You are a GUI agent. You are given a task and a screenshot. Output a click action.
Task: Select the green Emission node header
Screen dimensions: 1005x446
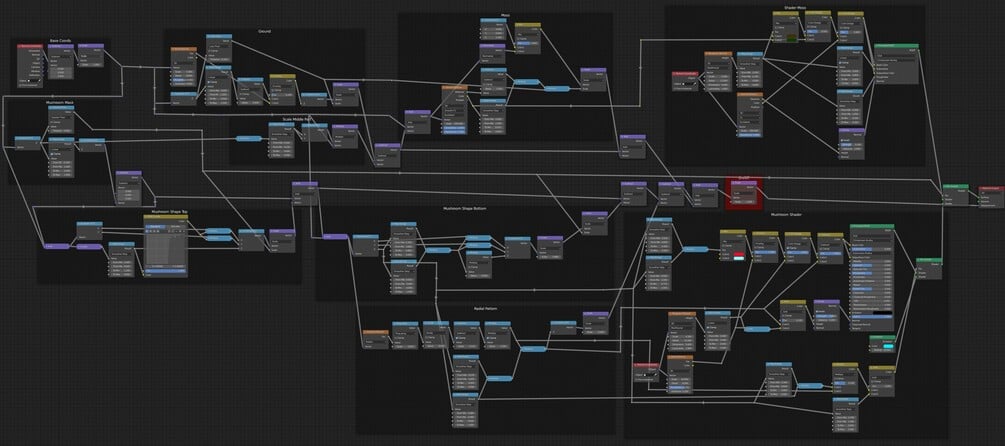[x=882, y=336]
